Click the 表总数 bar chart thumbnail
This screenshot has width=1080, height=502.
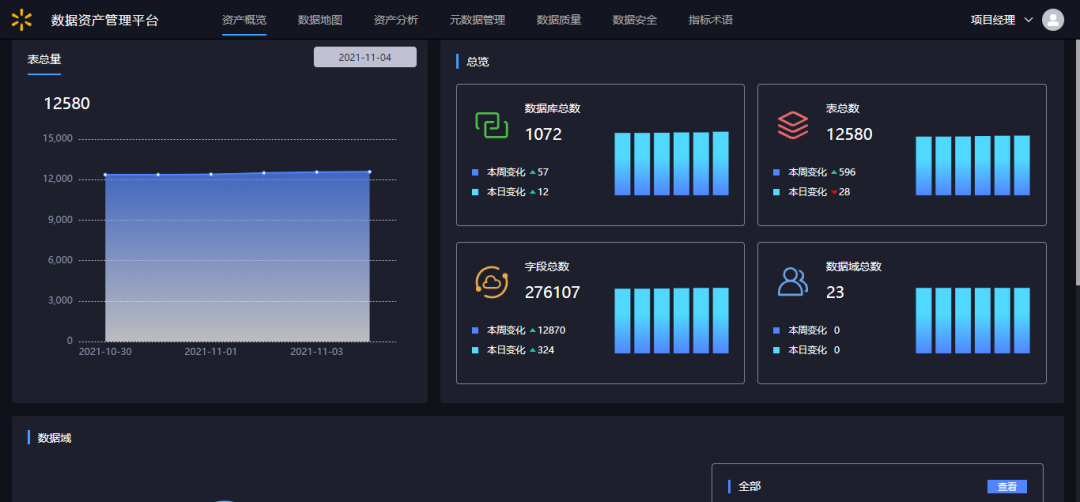pyautogui.click(x=973, y=165)
